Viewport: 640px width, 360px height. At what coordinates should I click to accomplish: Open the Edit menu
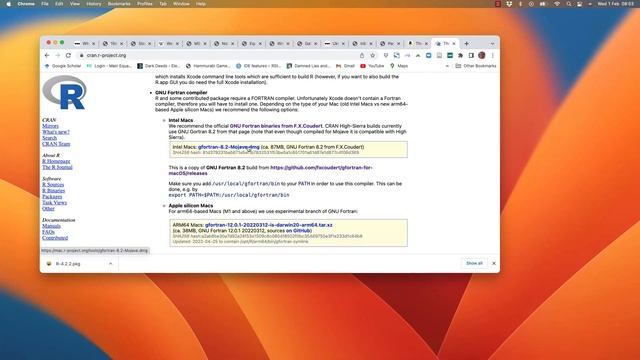point(59,4)
